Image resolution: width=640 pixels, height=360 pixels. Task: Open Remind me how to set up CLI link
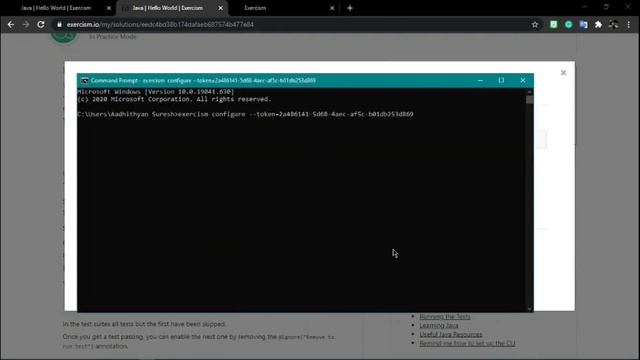click(x=467, y=343)
